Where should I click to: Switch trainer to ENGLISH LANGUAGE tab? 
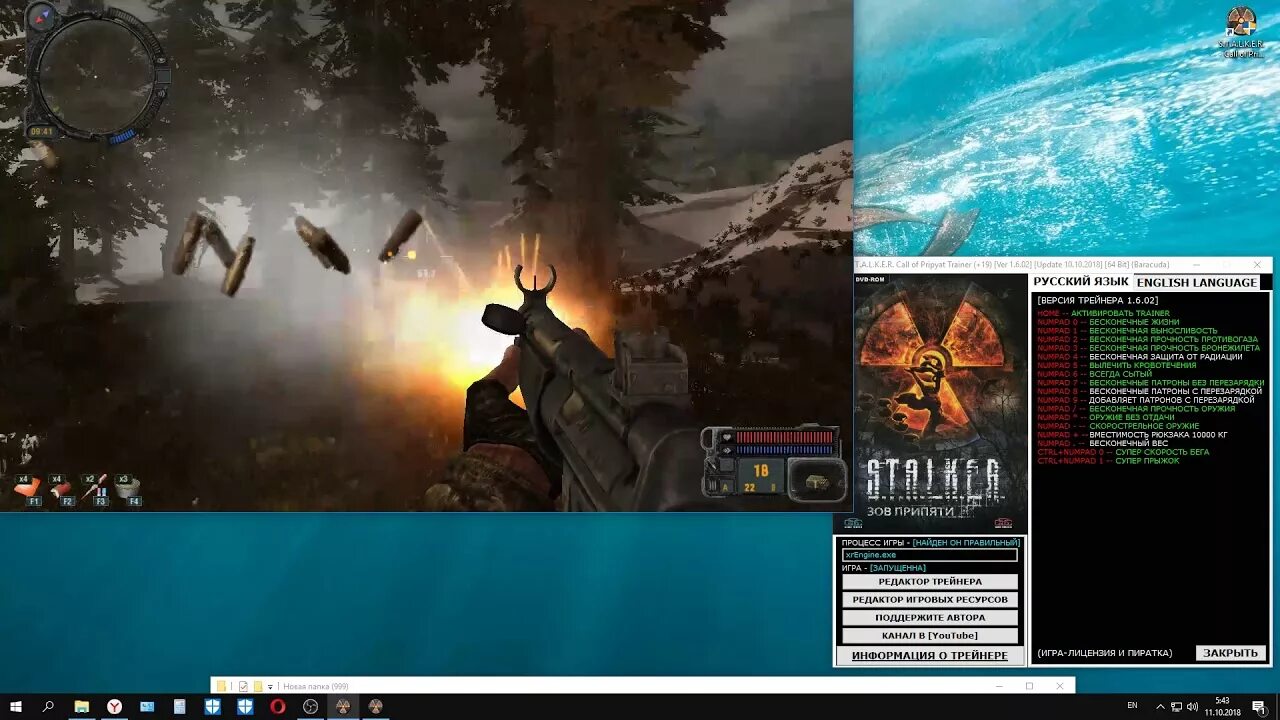[x=1196, y=283]
